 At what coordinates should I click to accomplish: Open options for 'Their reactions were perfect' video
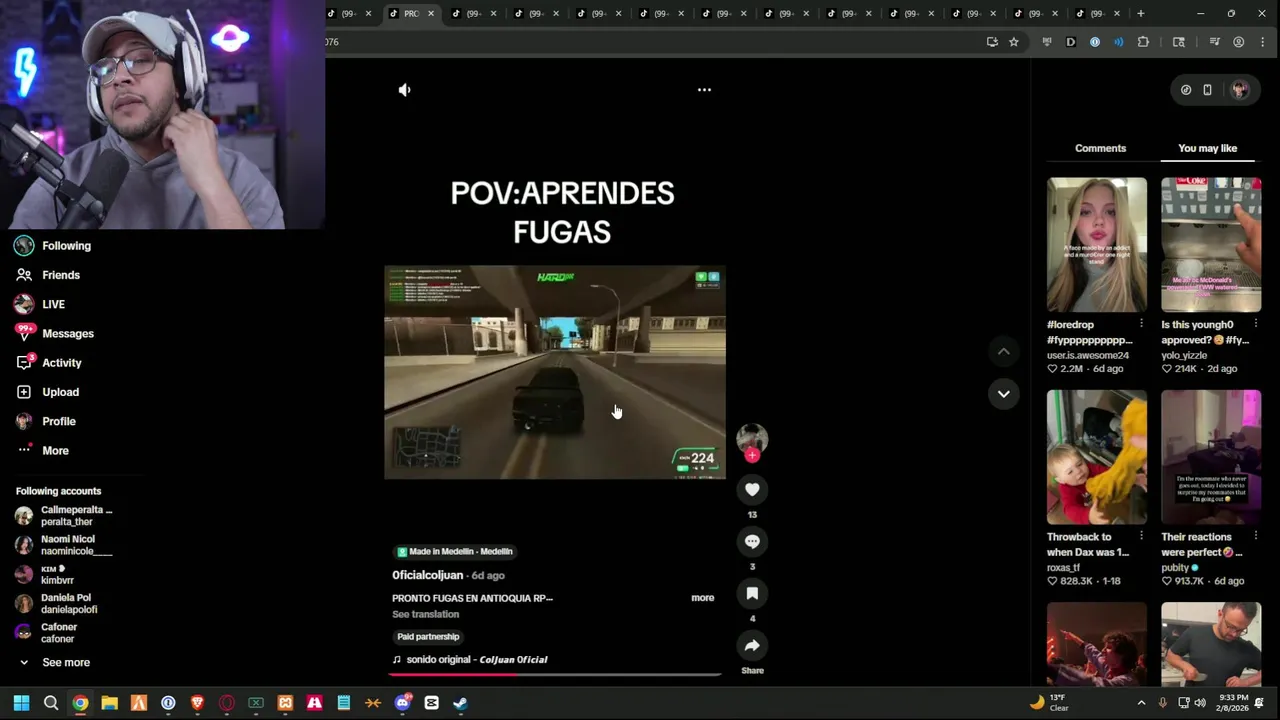click(1256, 536)
